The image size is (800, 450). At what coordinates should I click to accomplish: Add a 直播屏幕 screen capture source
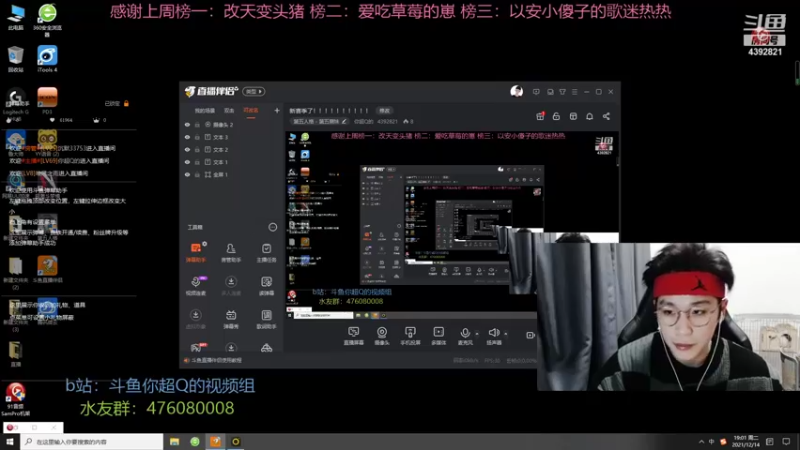[x=353, y=336]
